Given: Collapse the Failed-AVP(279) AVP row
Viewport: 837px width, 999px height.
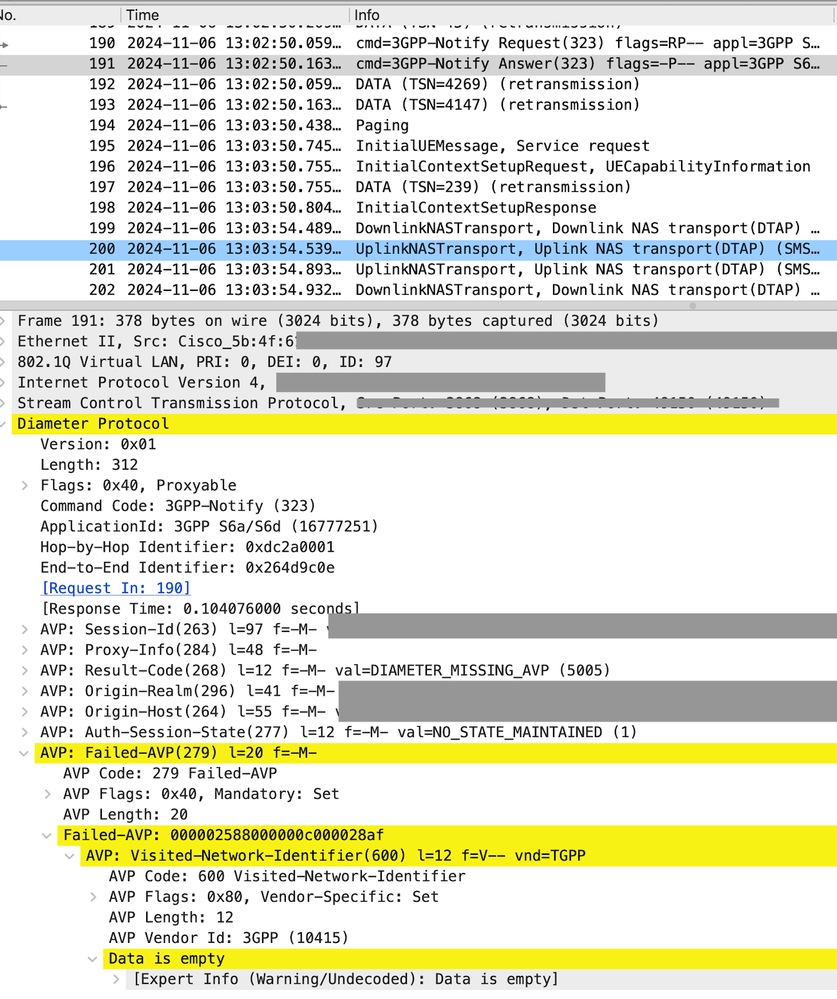Looking at the screenshot, I should point(24,753).
